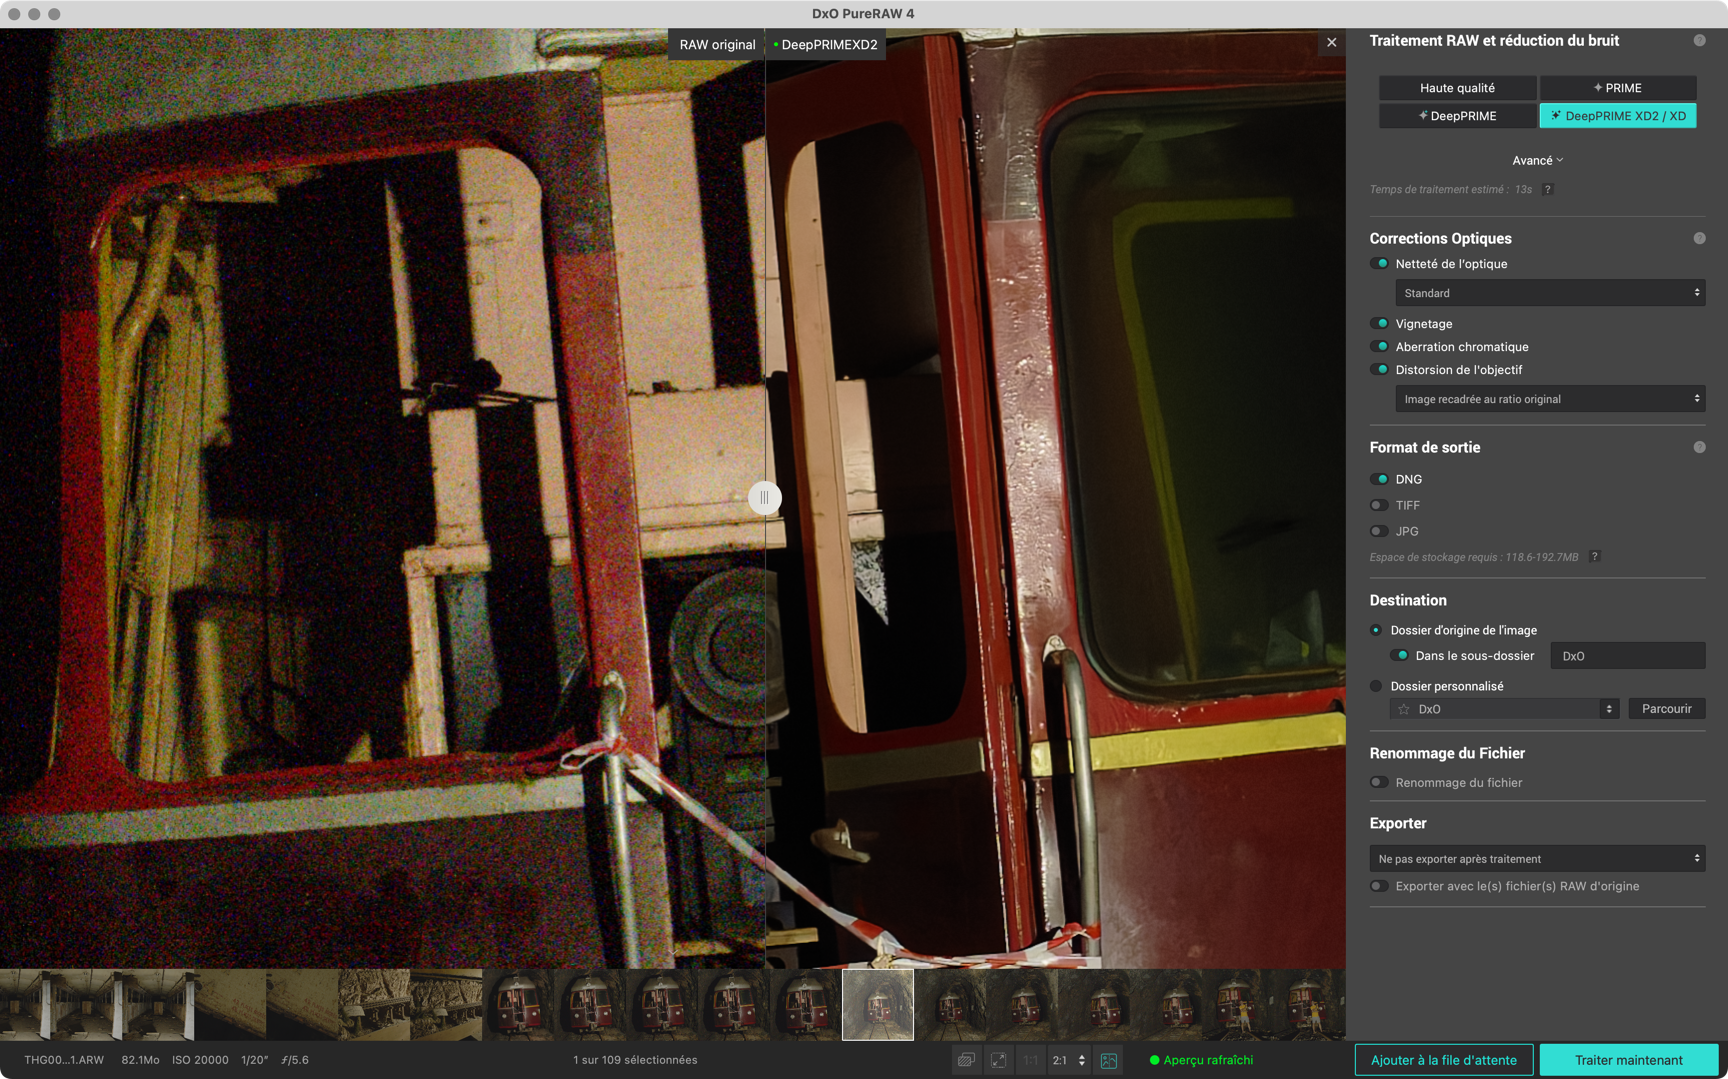Click the help icon beside estimated processing time
The width and height of the screenshot is (1728, 1079).
pos(1548,189)
